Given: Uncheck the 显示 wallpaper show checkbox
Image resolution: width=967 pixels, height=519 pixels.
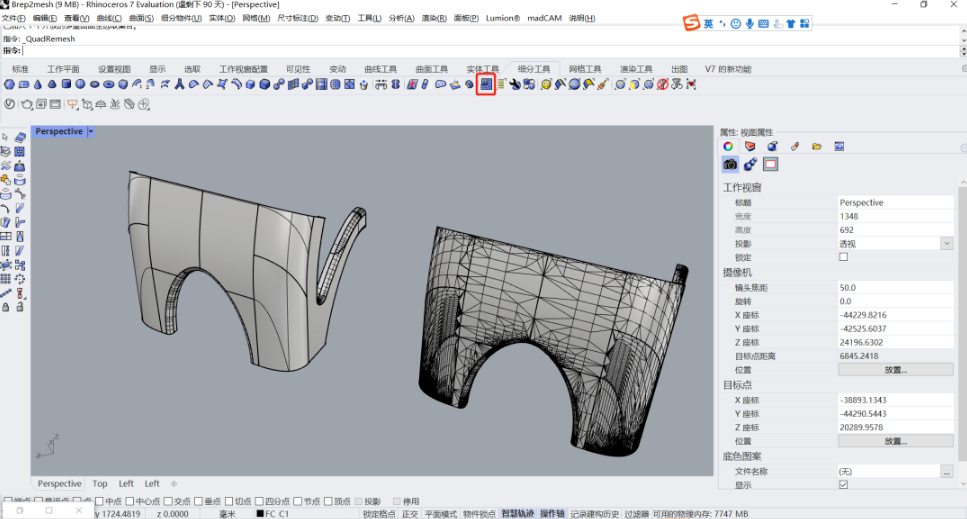Looking at the screenshot, I should tap(843, 484).
